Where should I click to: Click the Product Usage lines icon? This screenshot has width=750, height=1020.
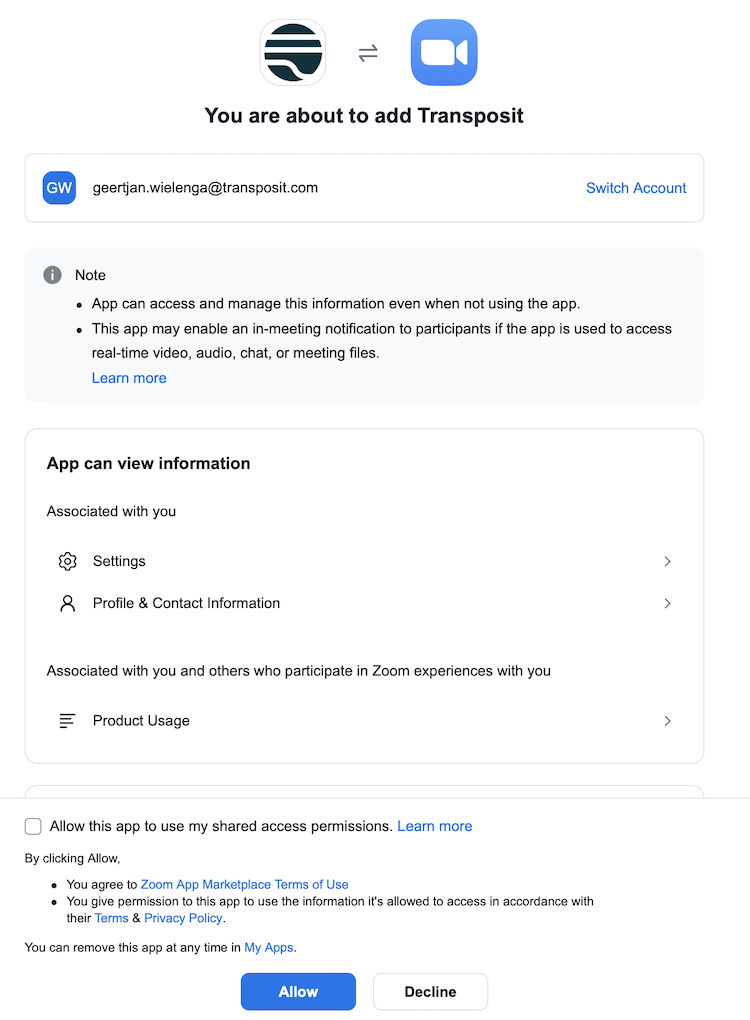click(68, 720)
